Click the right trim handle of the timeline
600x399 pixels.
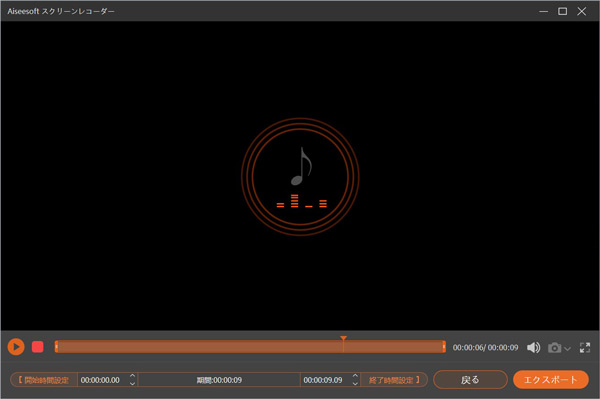[x=444, y=347]
